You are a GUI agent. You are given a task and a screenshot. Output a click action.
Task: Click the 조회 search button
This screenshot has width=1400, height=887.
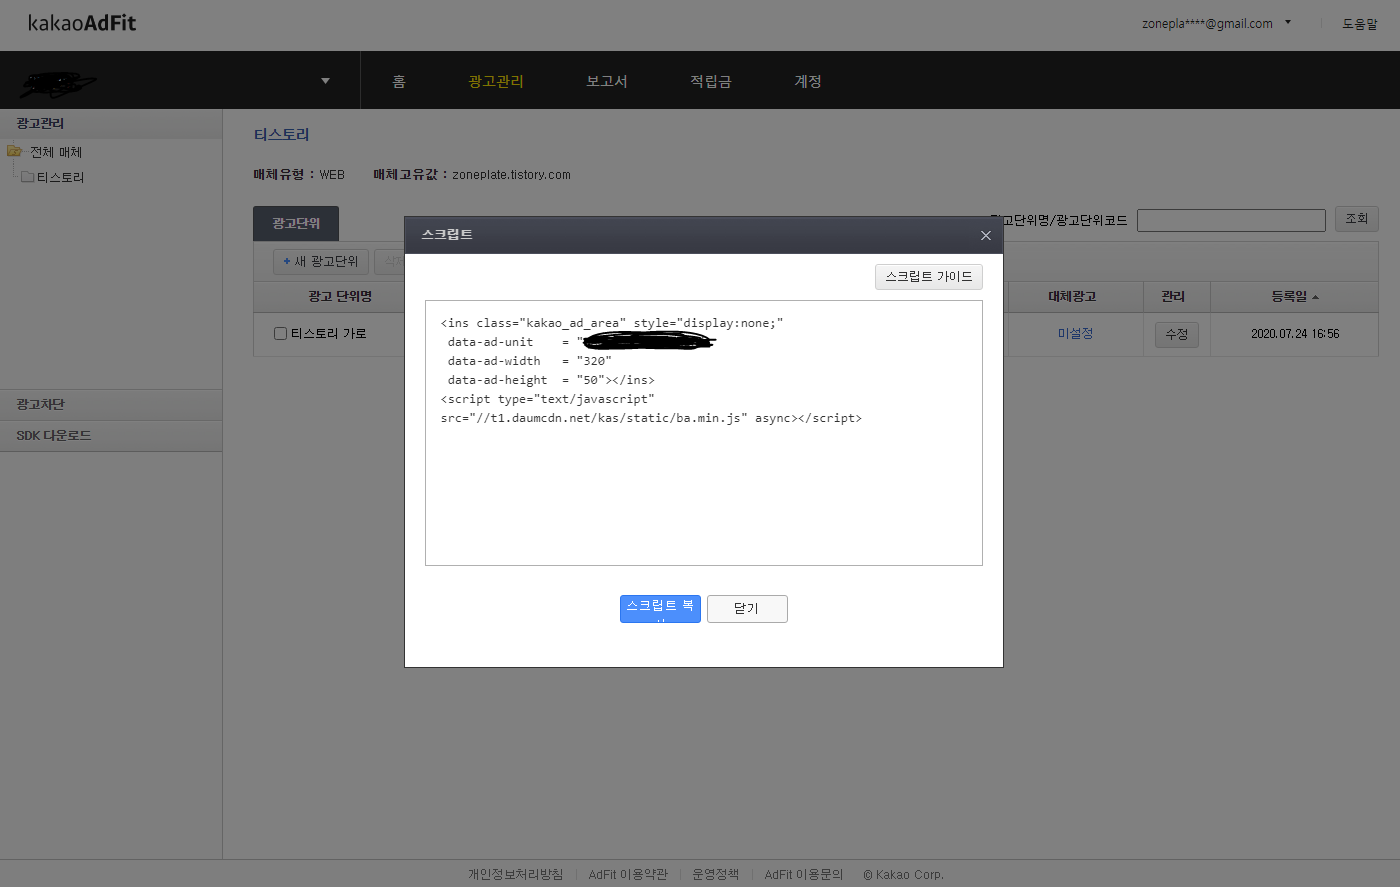coord(1357,219)
